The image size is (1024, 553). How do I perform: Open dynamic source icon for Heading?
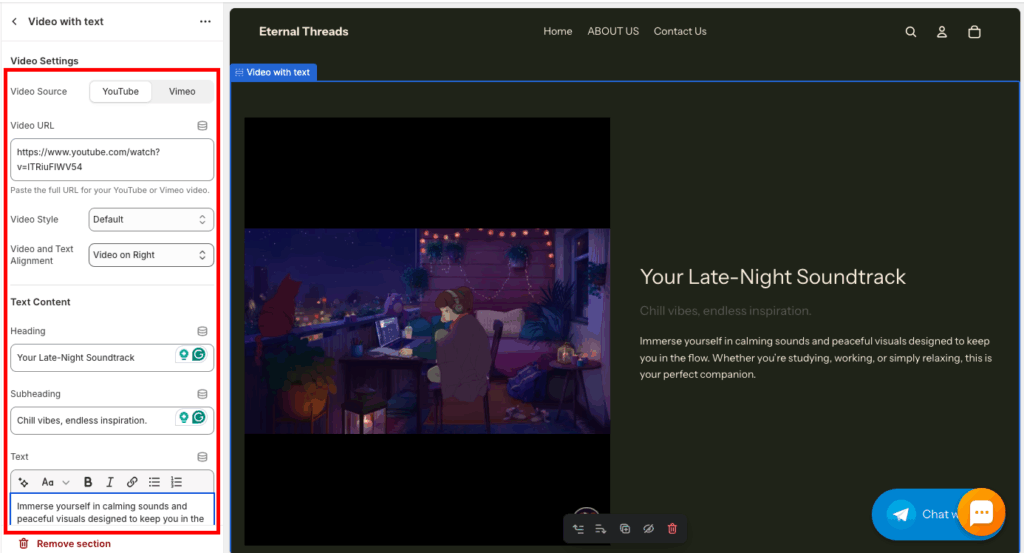tap(202, 331)
